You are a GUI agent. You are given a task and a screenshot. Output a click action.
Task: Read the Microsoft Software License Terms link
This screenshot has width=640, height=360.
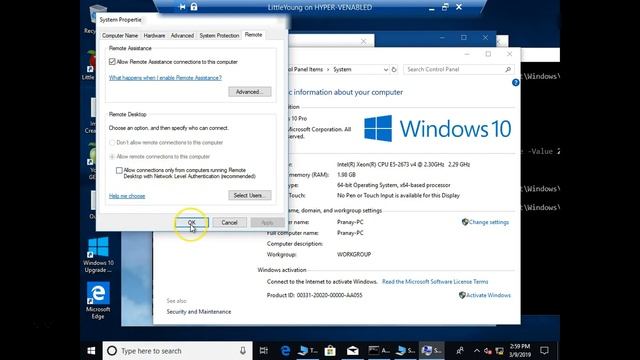[435, 282]
